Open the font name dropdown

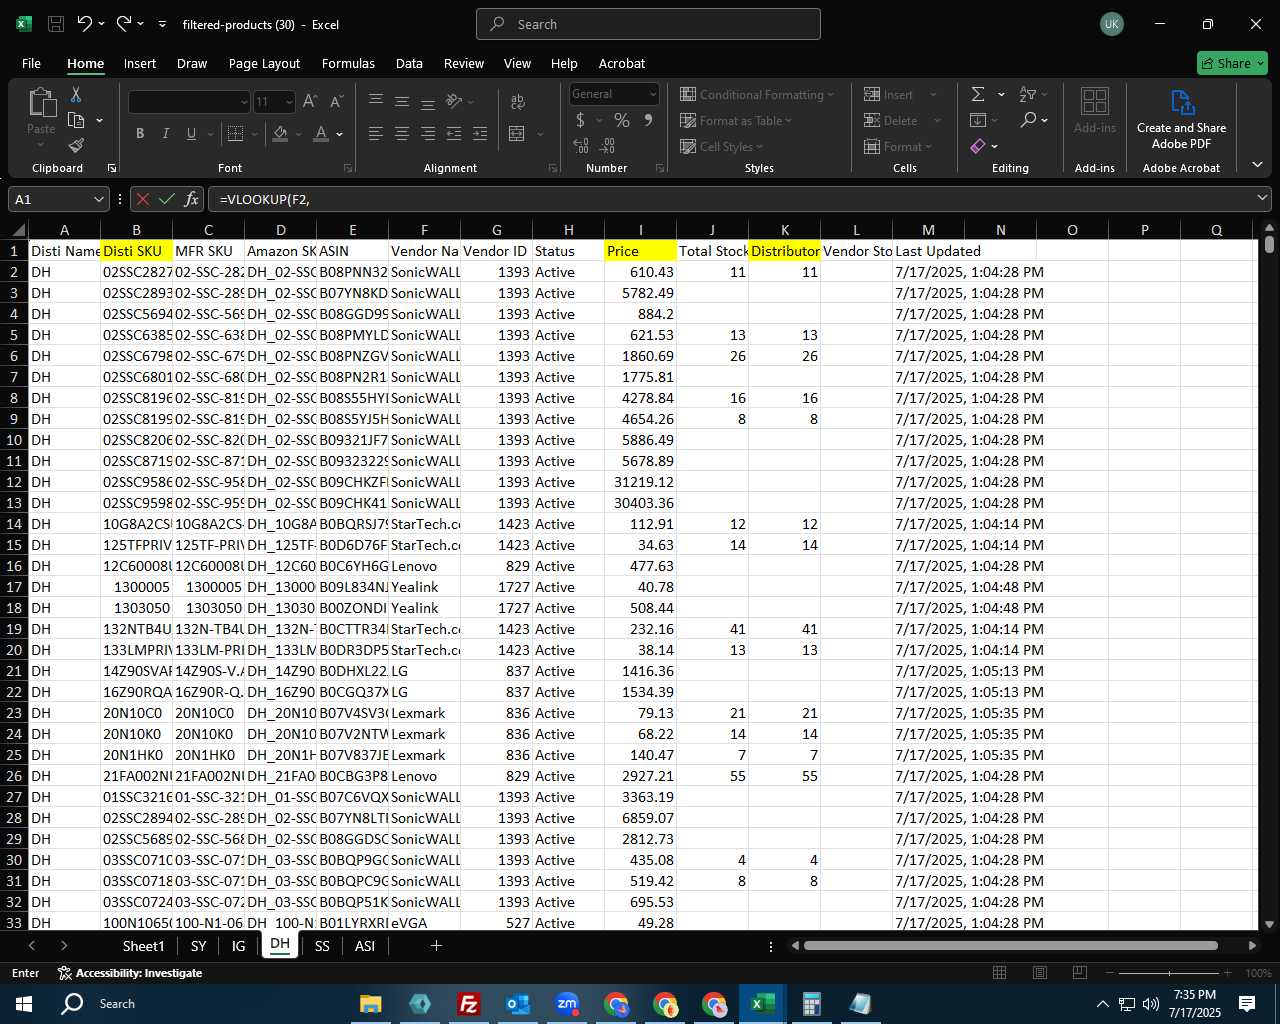click(243, 101)
